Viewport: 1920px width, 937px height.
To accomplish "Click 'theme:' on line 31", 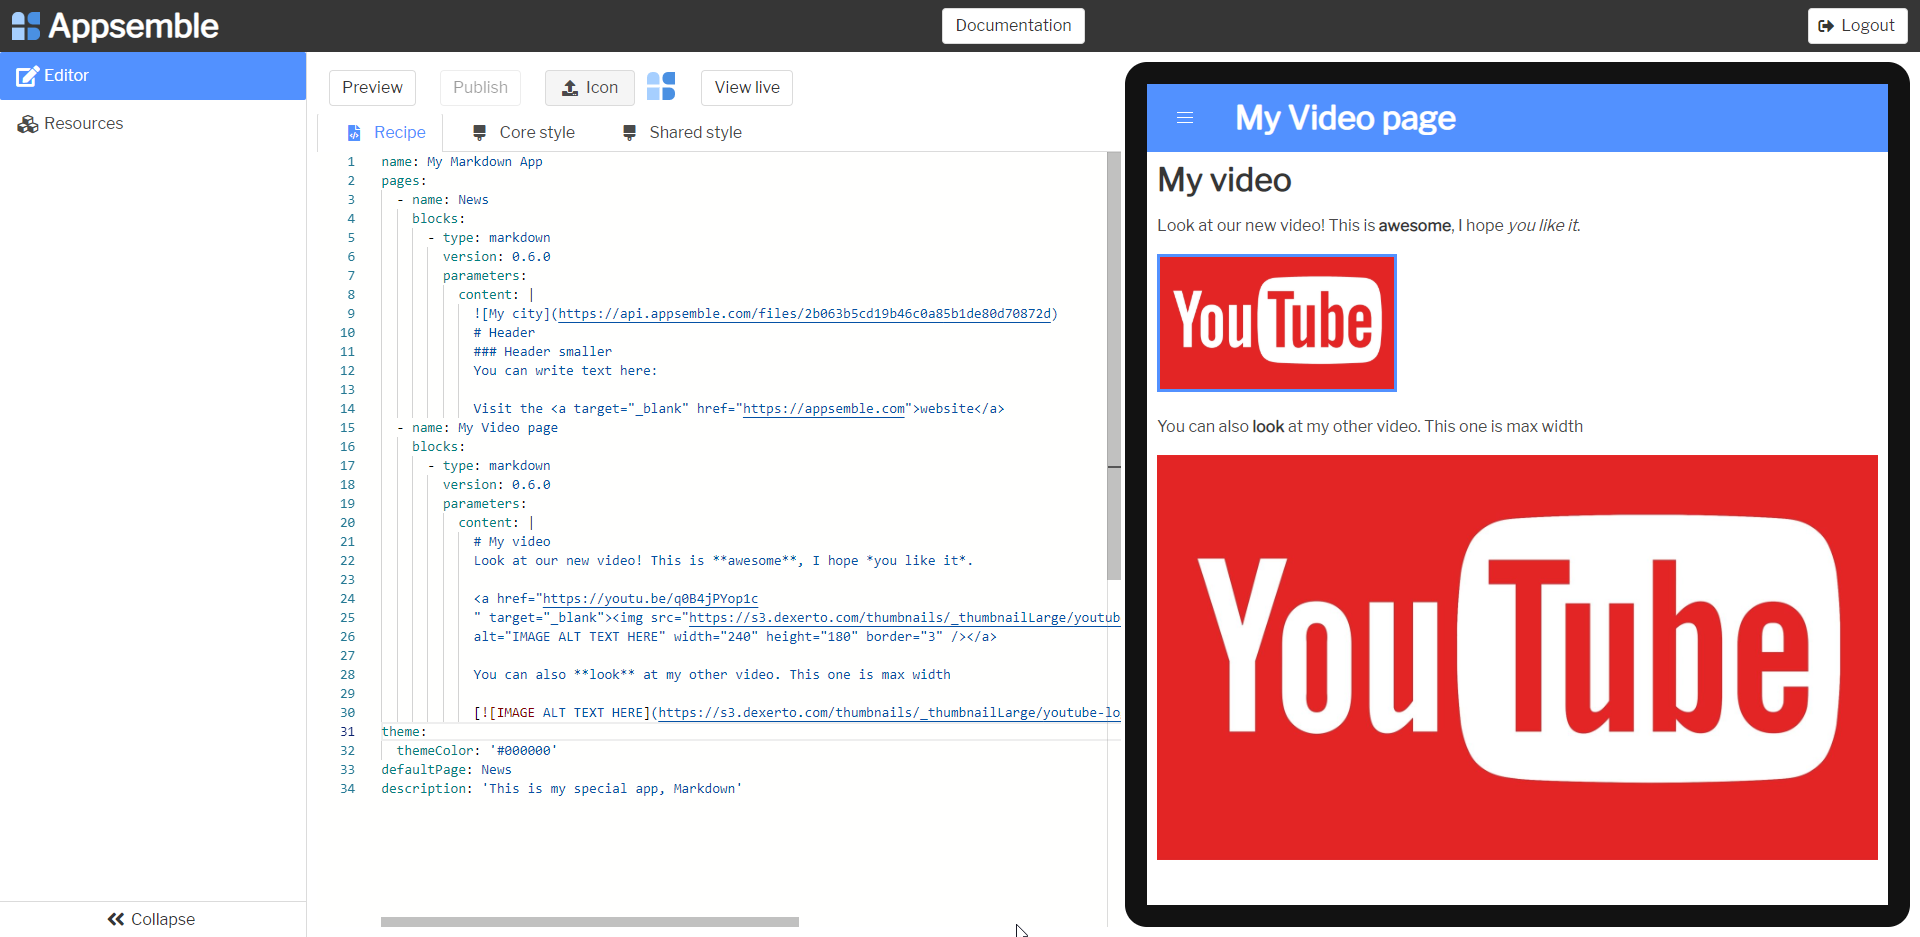I will (404, 732).
